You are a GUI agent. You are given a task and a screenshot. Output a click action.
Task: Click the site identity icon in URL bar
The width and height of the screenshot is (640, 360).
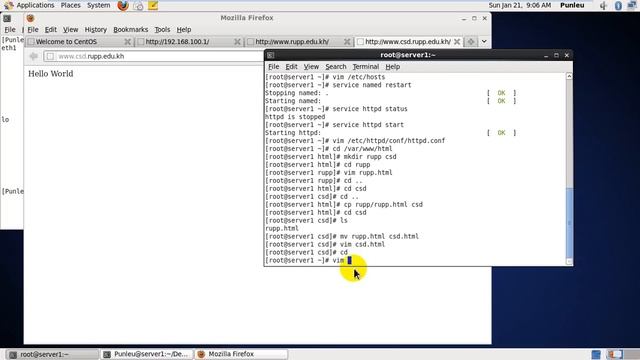pos(50,56)
